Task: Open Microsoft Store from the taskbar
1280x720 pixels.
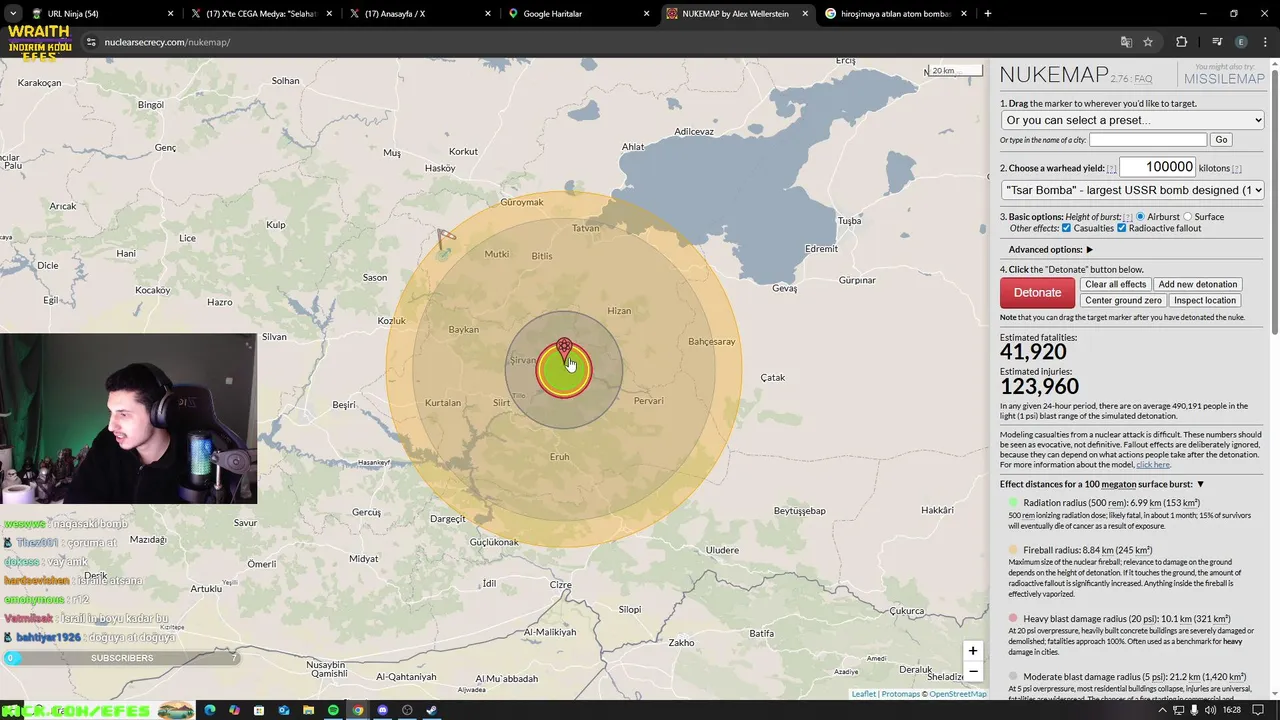Action: coord(259,711)
